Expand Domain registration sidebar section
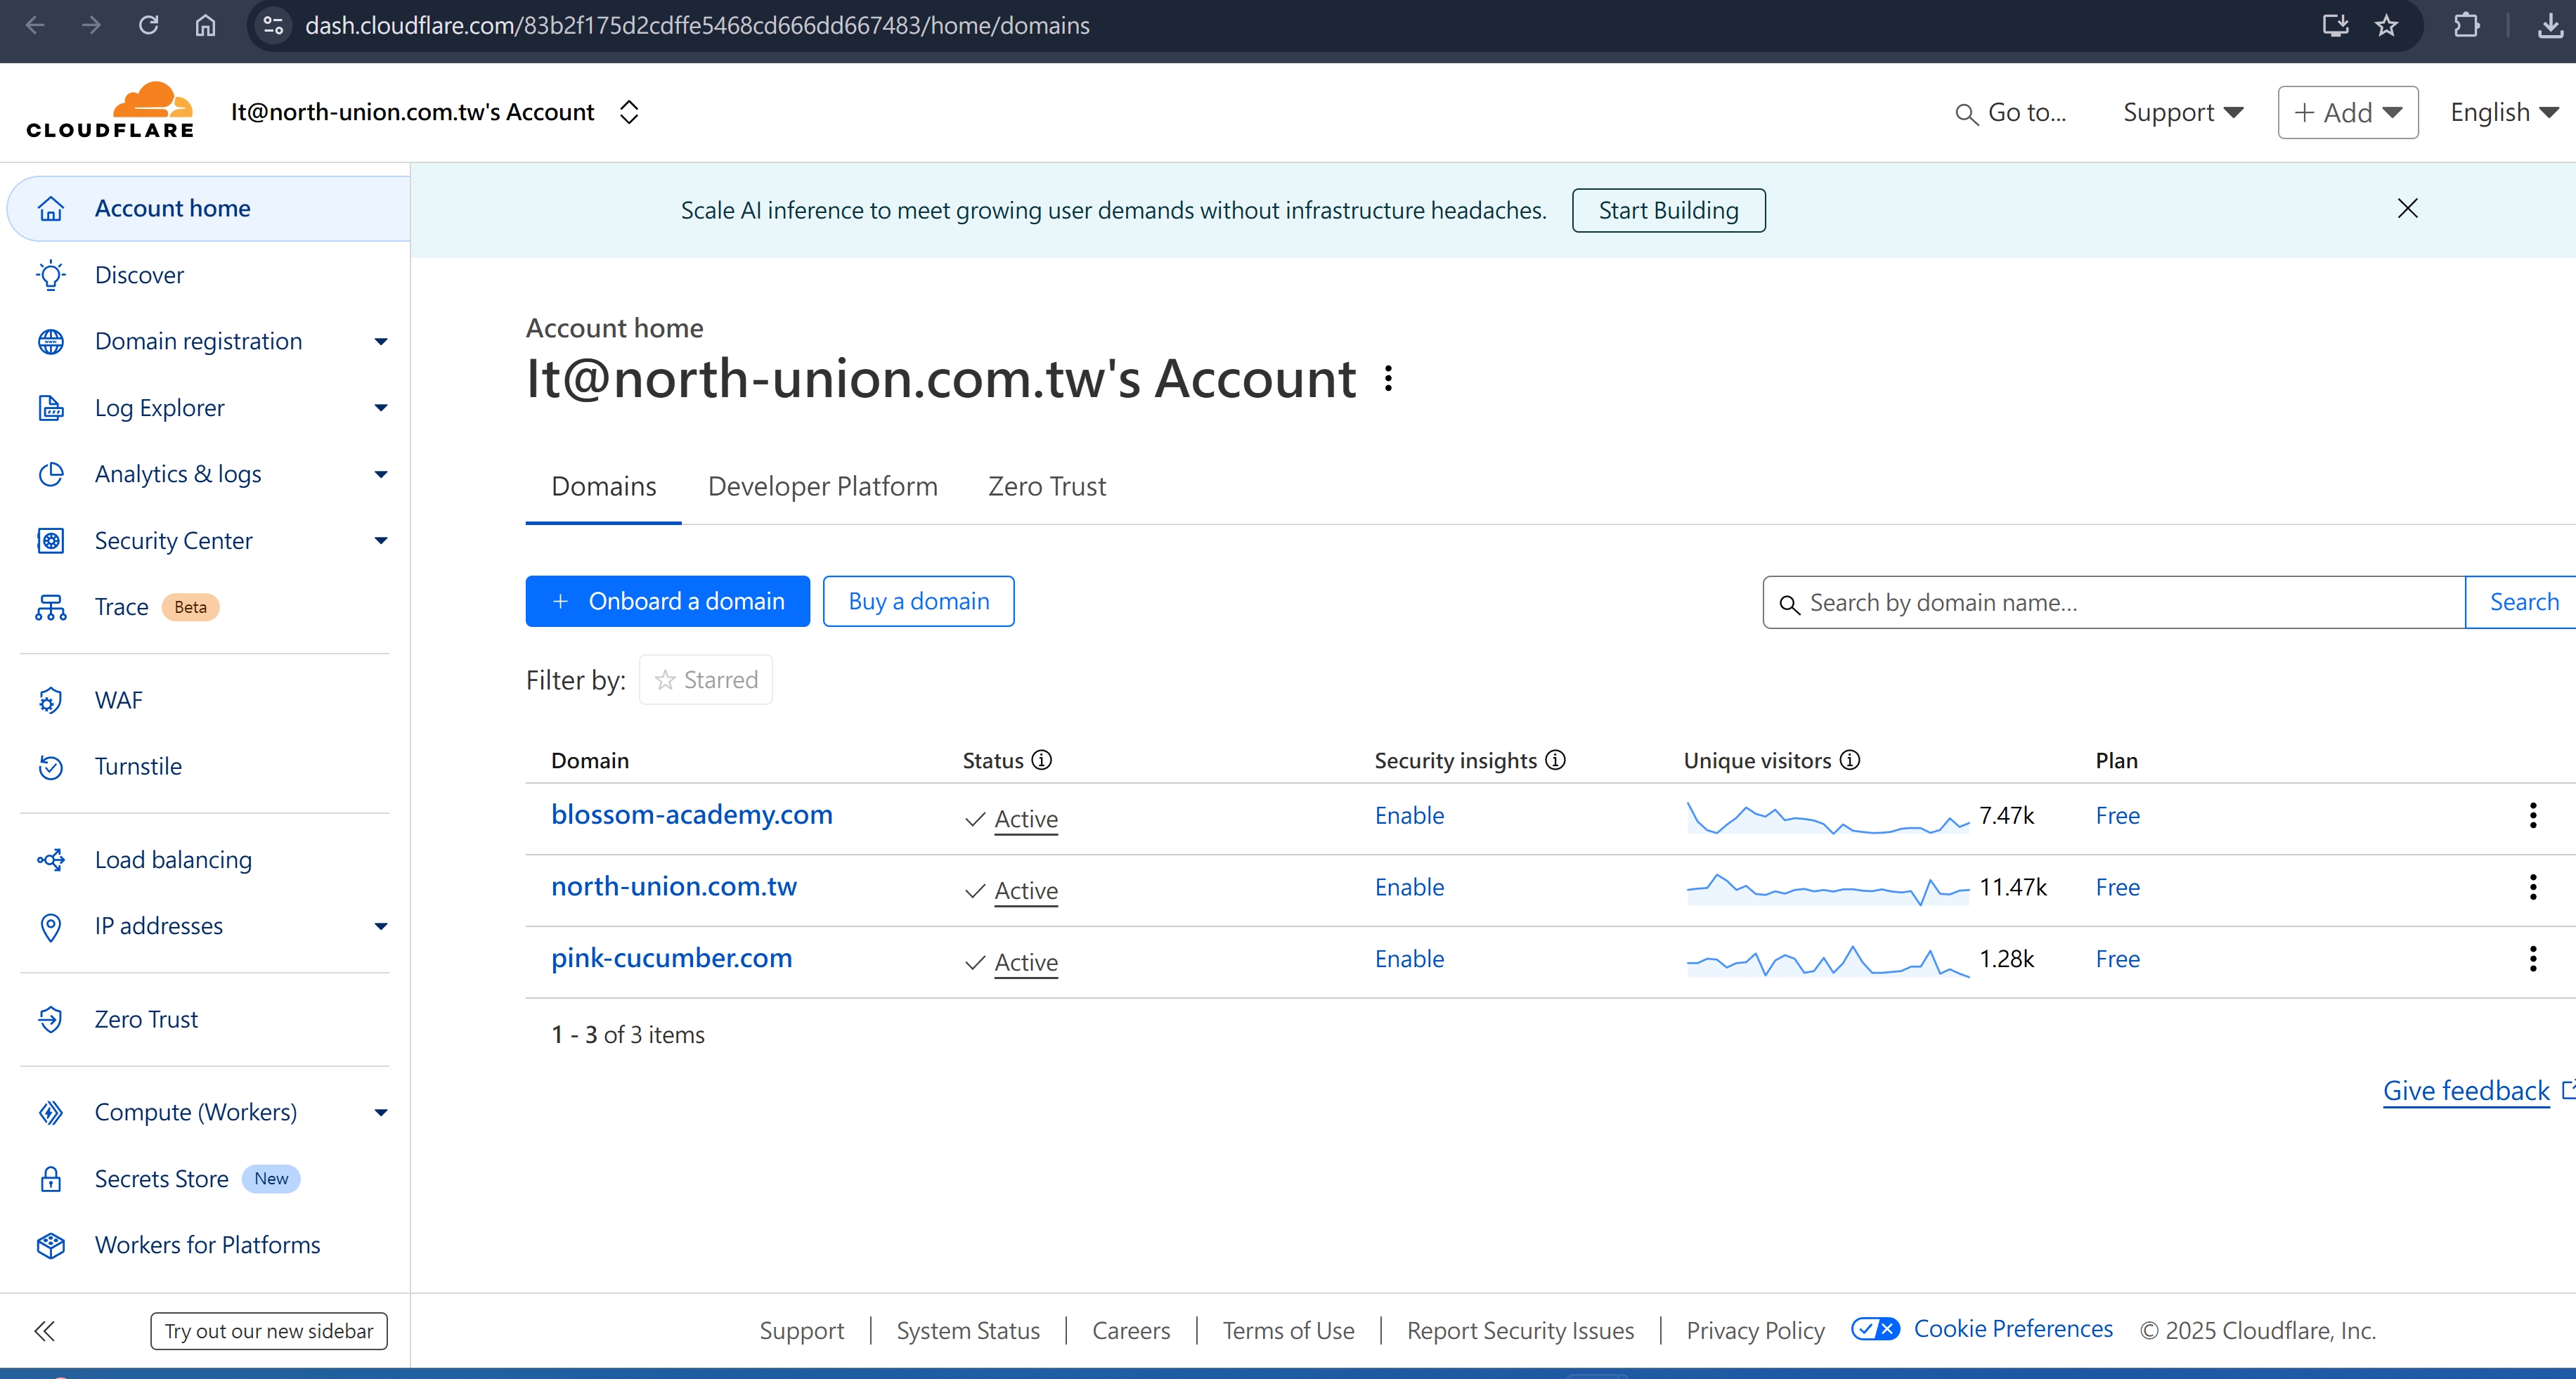This screenshot has height=1379, width=2576. [x=381, y=342]
